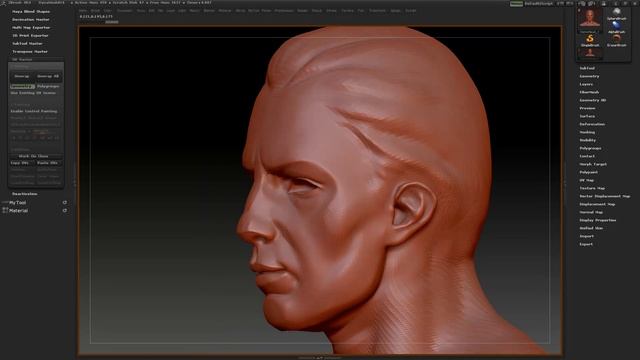
Task: Pick the EraserBrush tool icon
Action: 617,40
